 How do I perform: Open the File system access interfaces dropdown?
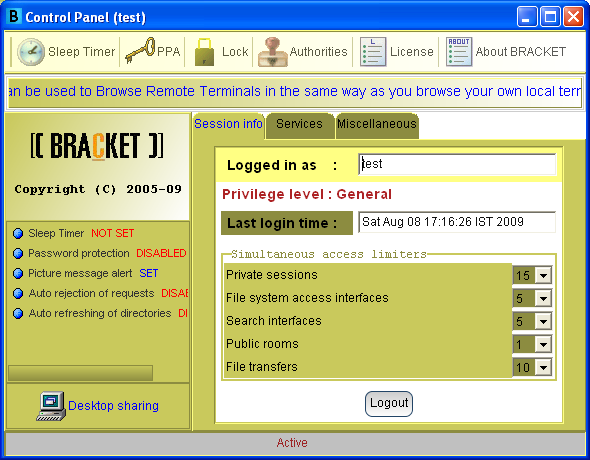click(x=543, y=298)
